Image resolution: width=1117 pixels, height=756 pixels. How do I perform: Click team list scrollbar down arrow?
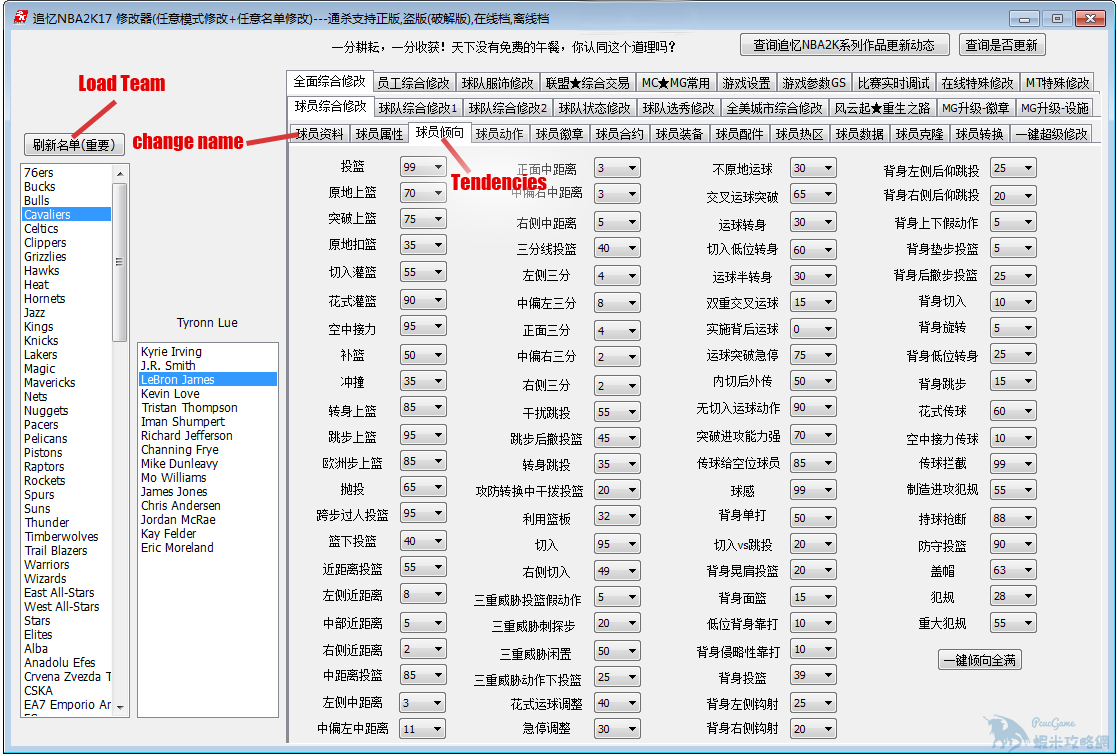point(120,707)
